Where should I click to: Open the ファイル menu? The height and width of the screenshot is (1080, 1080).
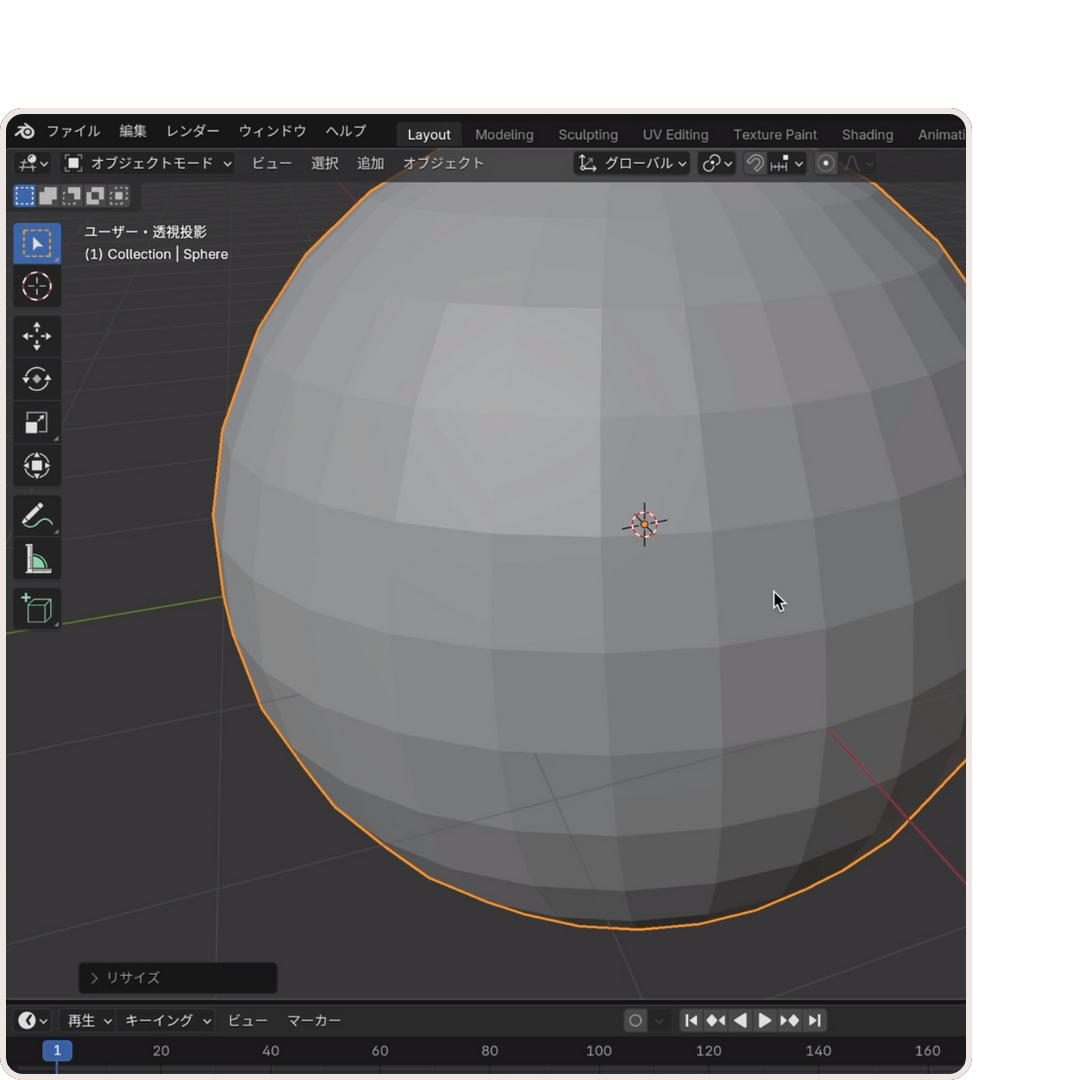click(x=73, y=131)
